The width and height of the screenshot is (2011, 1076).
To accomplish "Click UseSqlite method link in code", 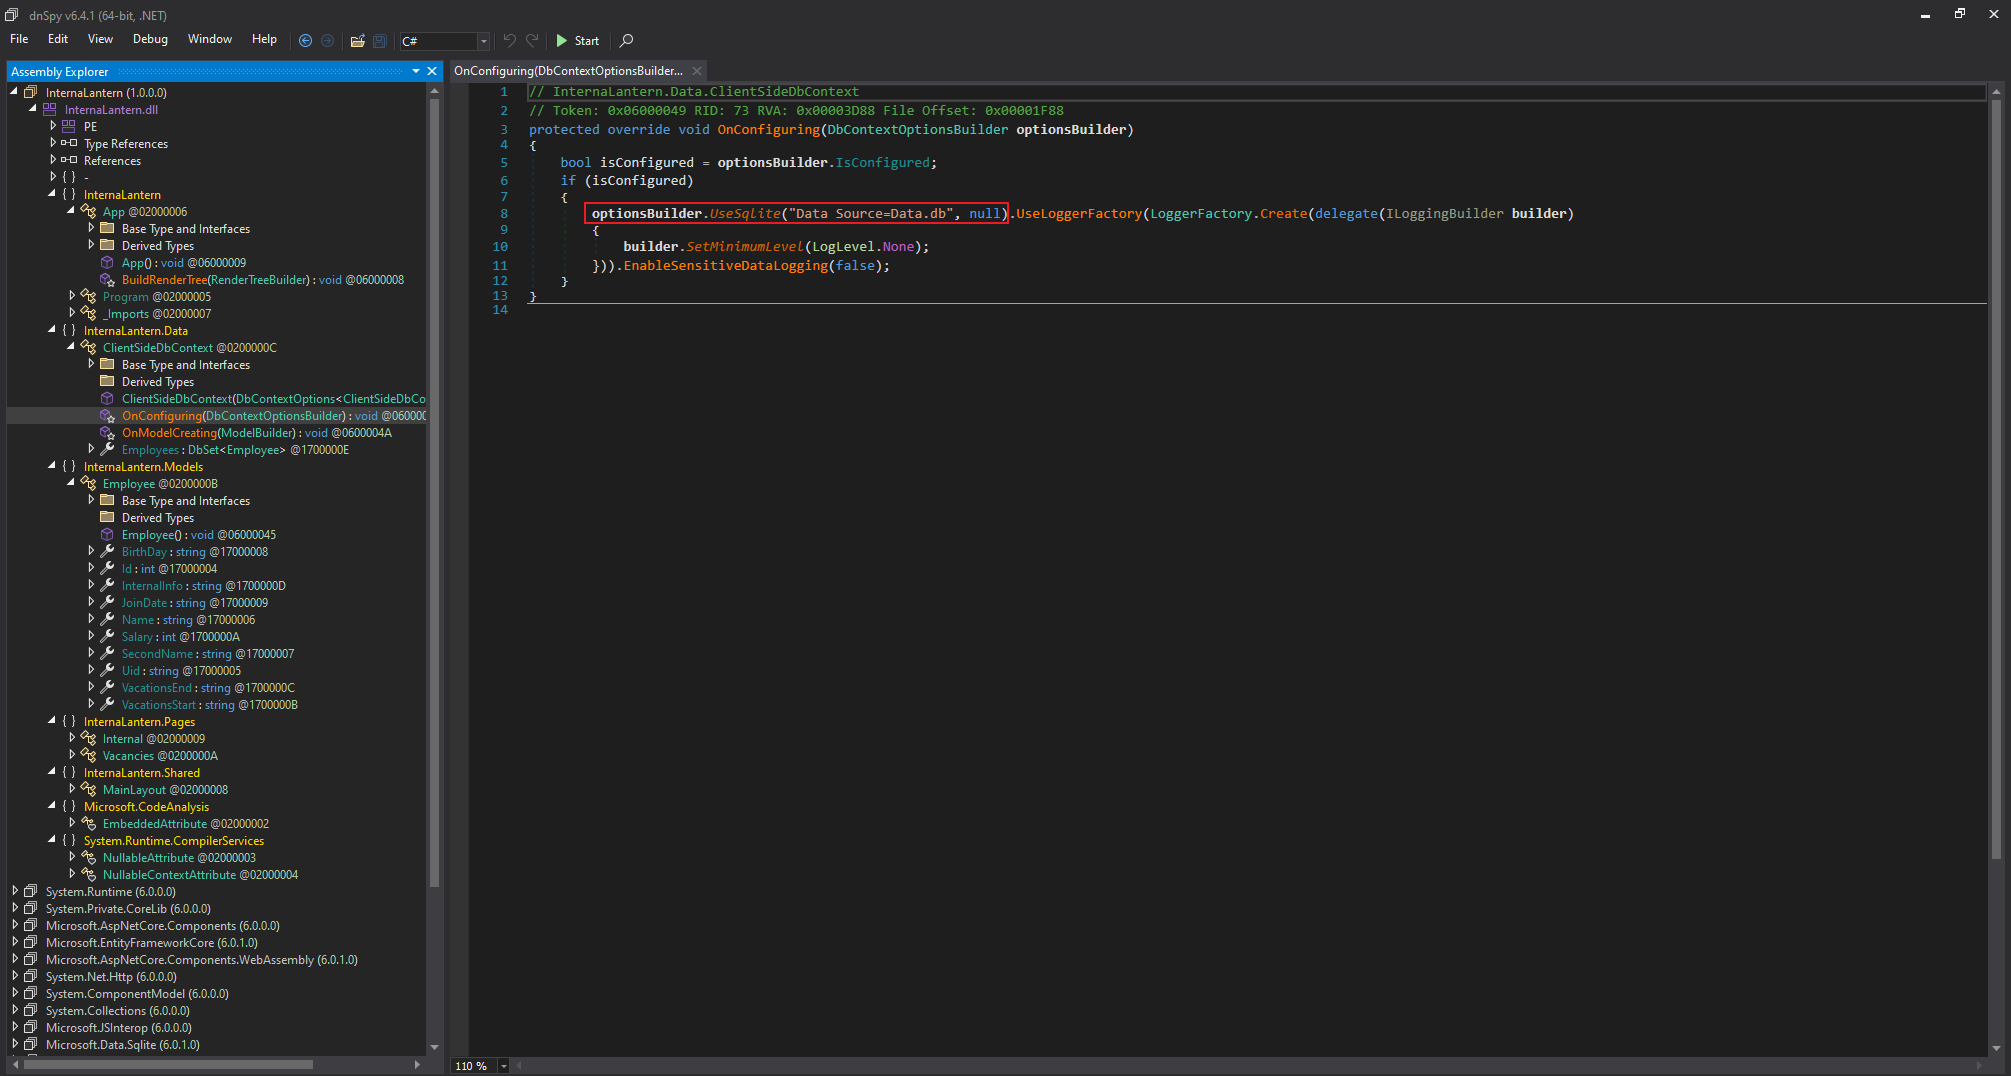I will 745,213.
